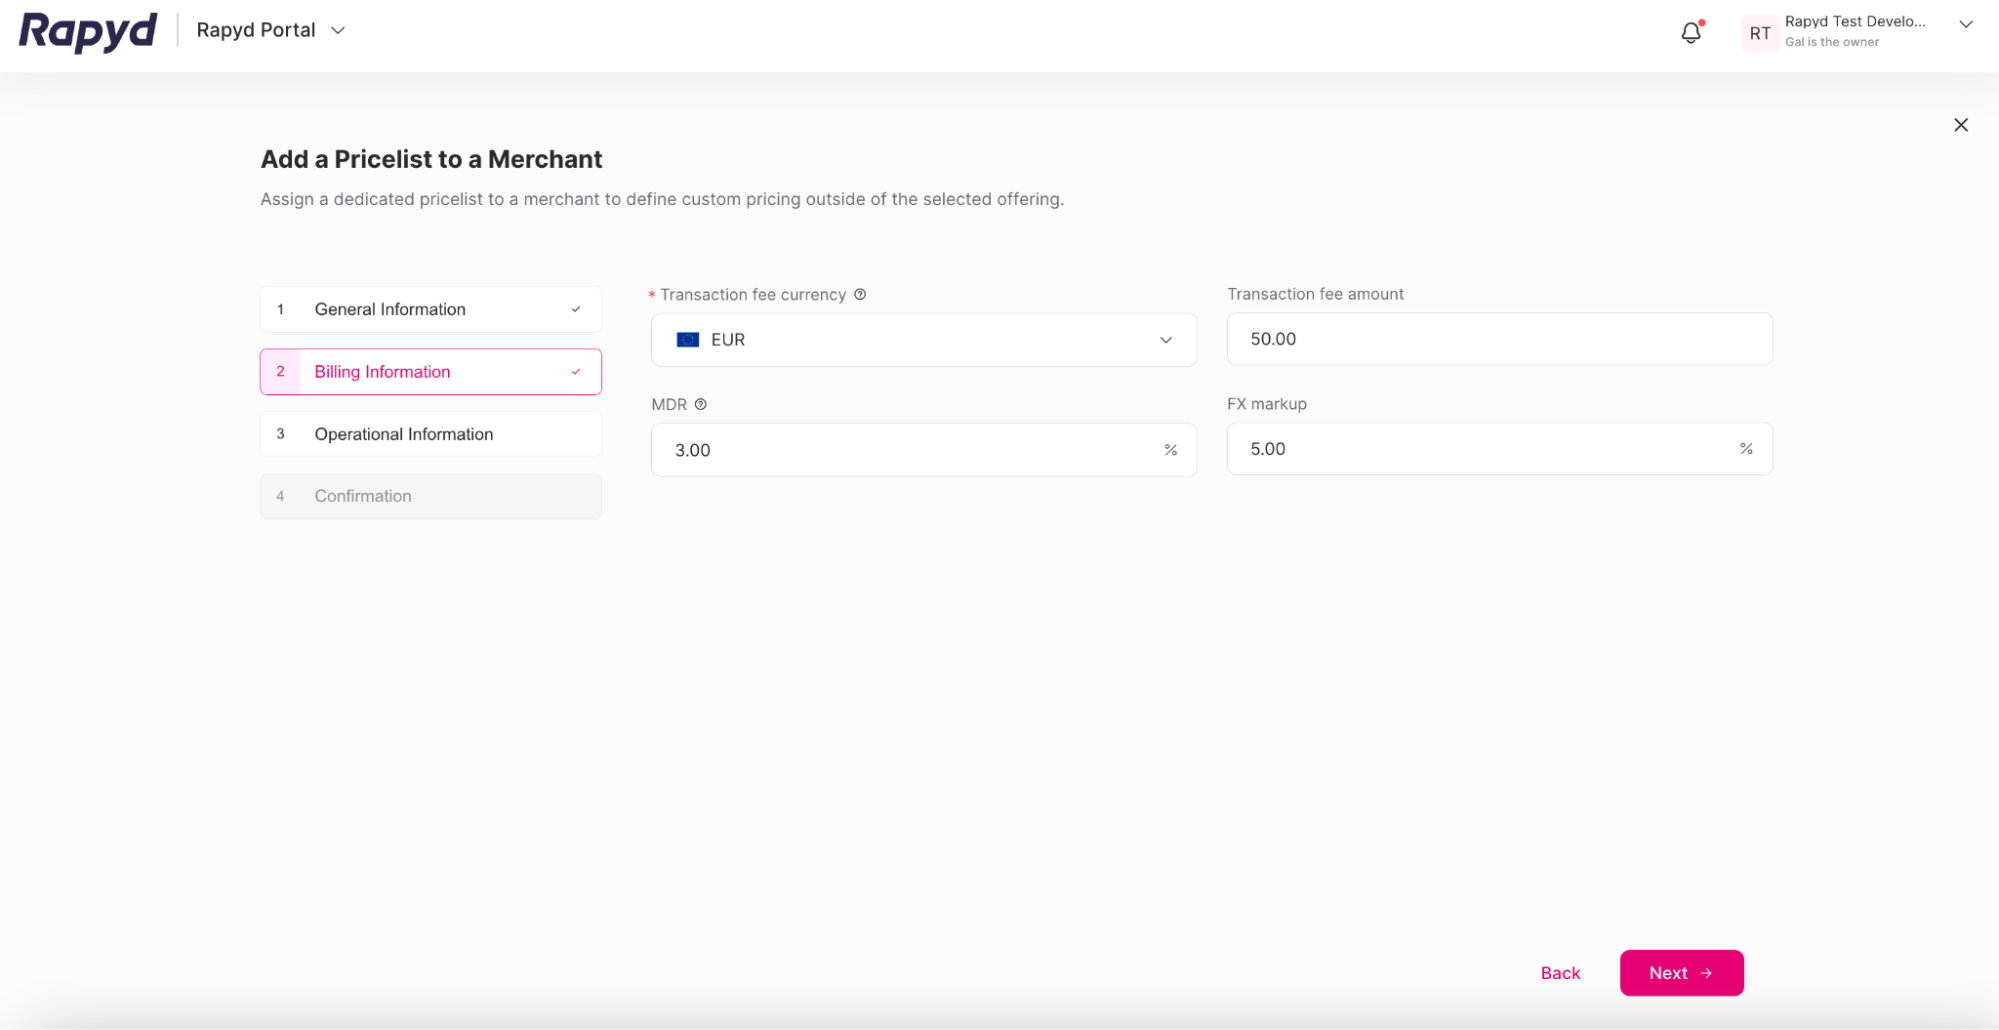Click the RT account avatar
The height and width of the screenshot is (1030, 1999).
click(x=1760, y=33)
